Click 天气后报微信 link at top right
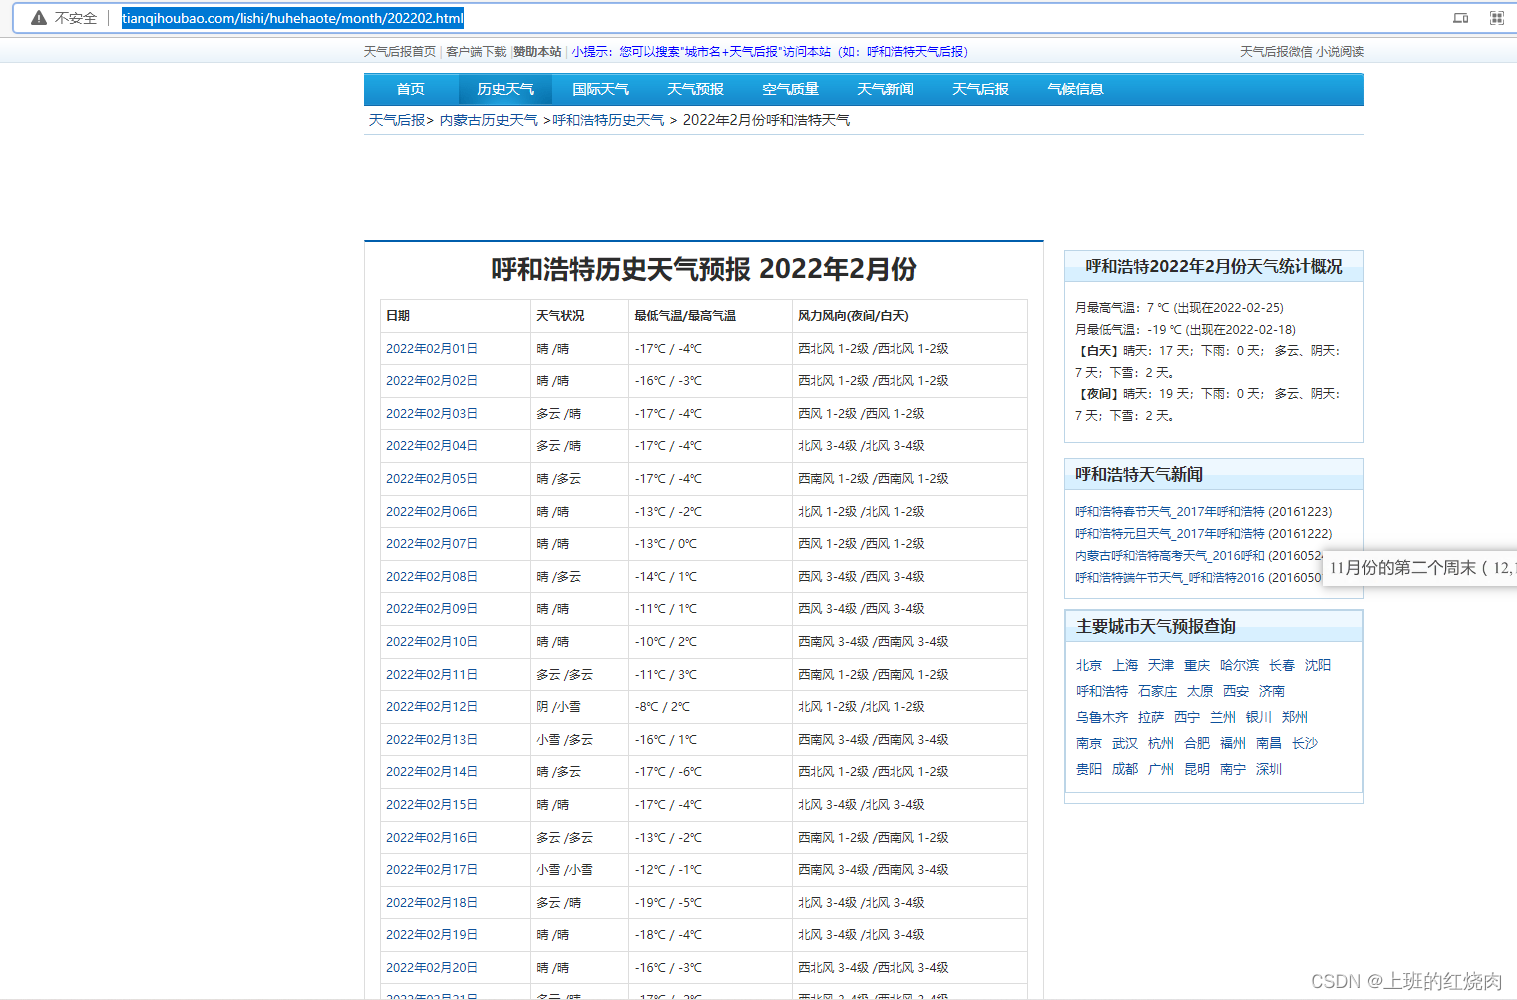The image size is (1517, 1000). pyautogui.click(x=1276, y=52)
